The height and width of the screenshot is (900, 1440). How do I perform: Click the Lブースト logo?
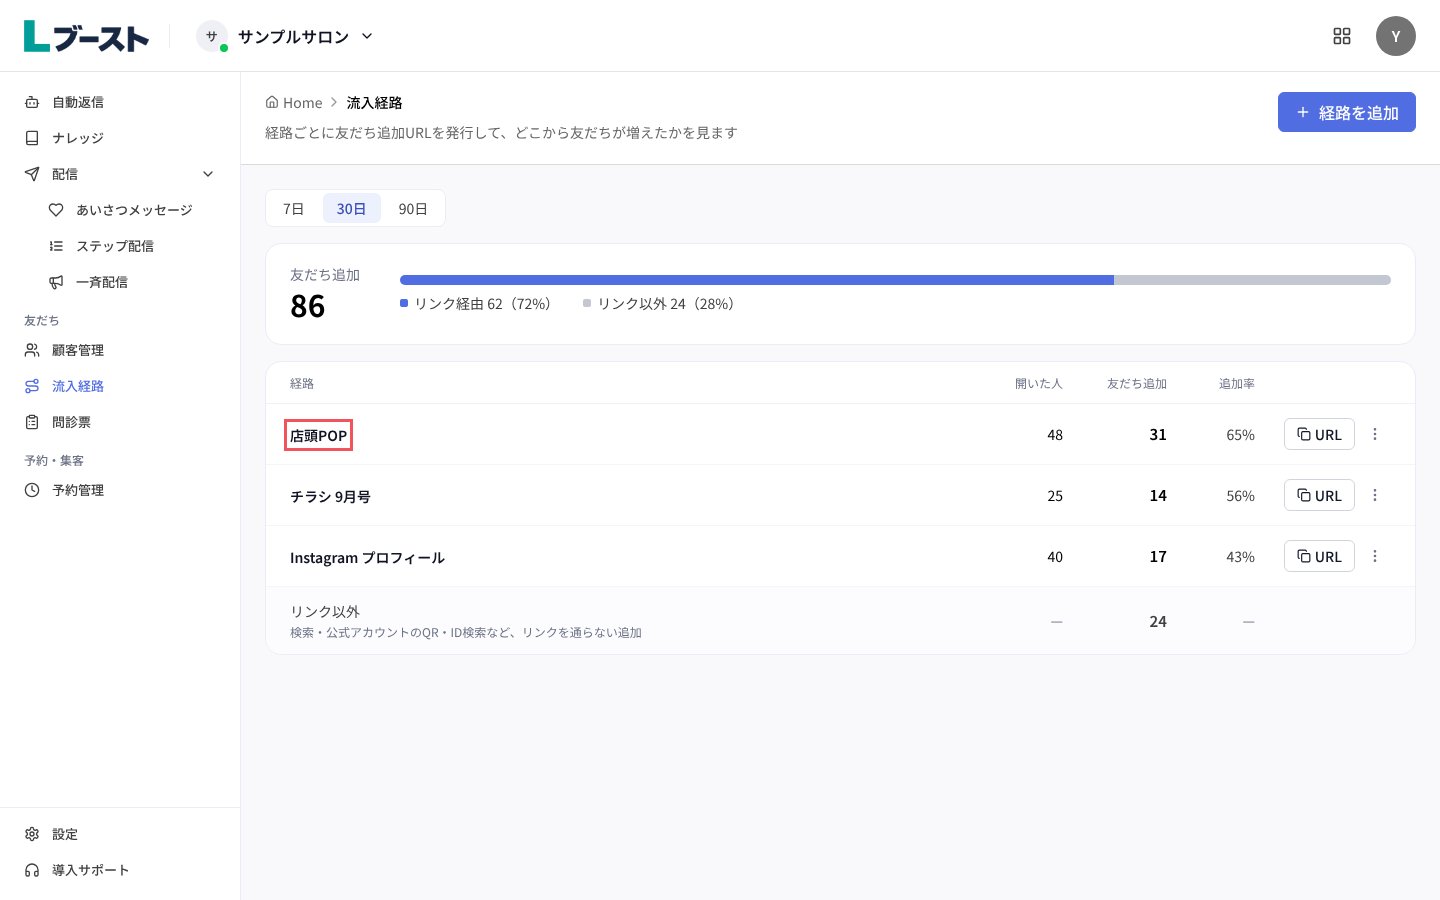tap(86, 36)
